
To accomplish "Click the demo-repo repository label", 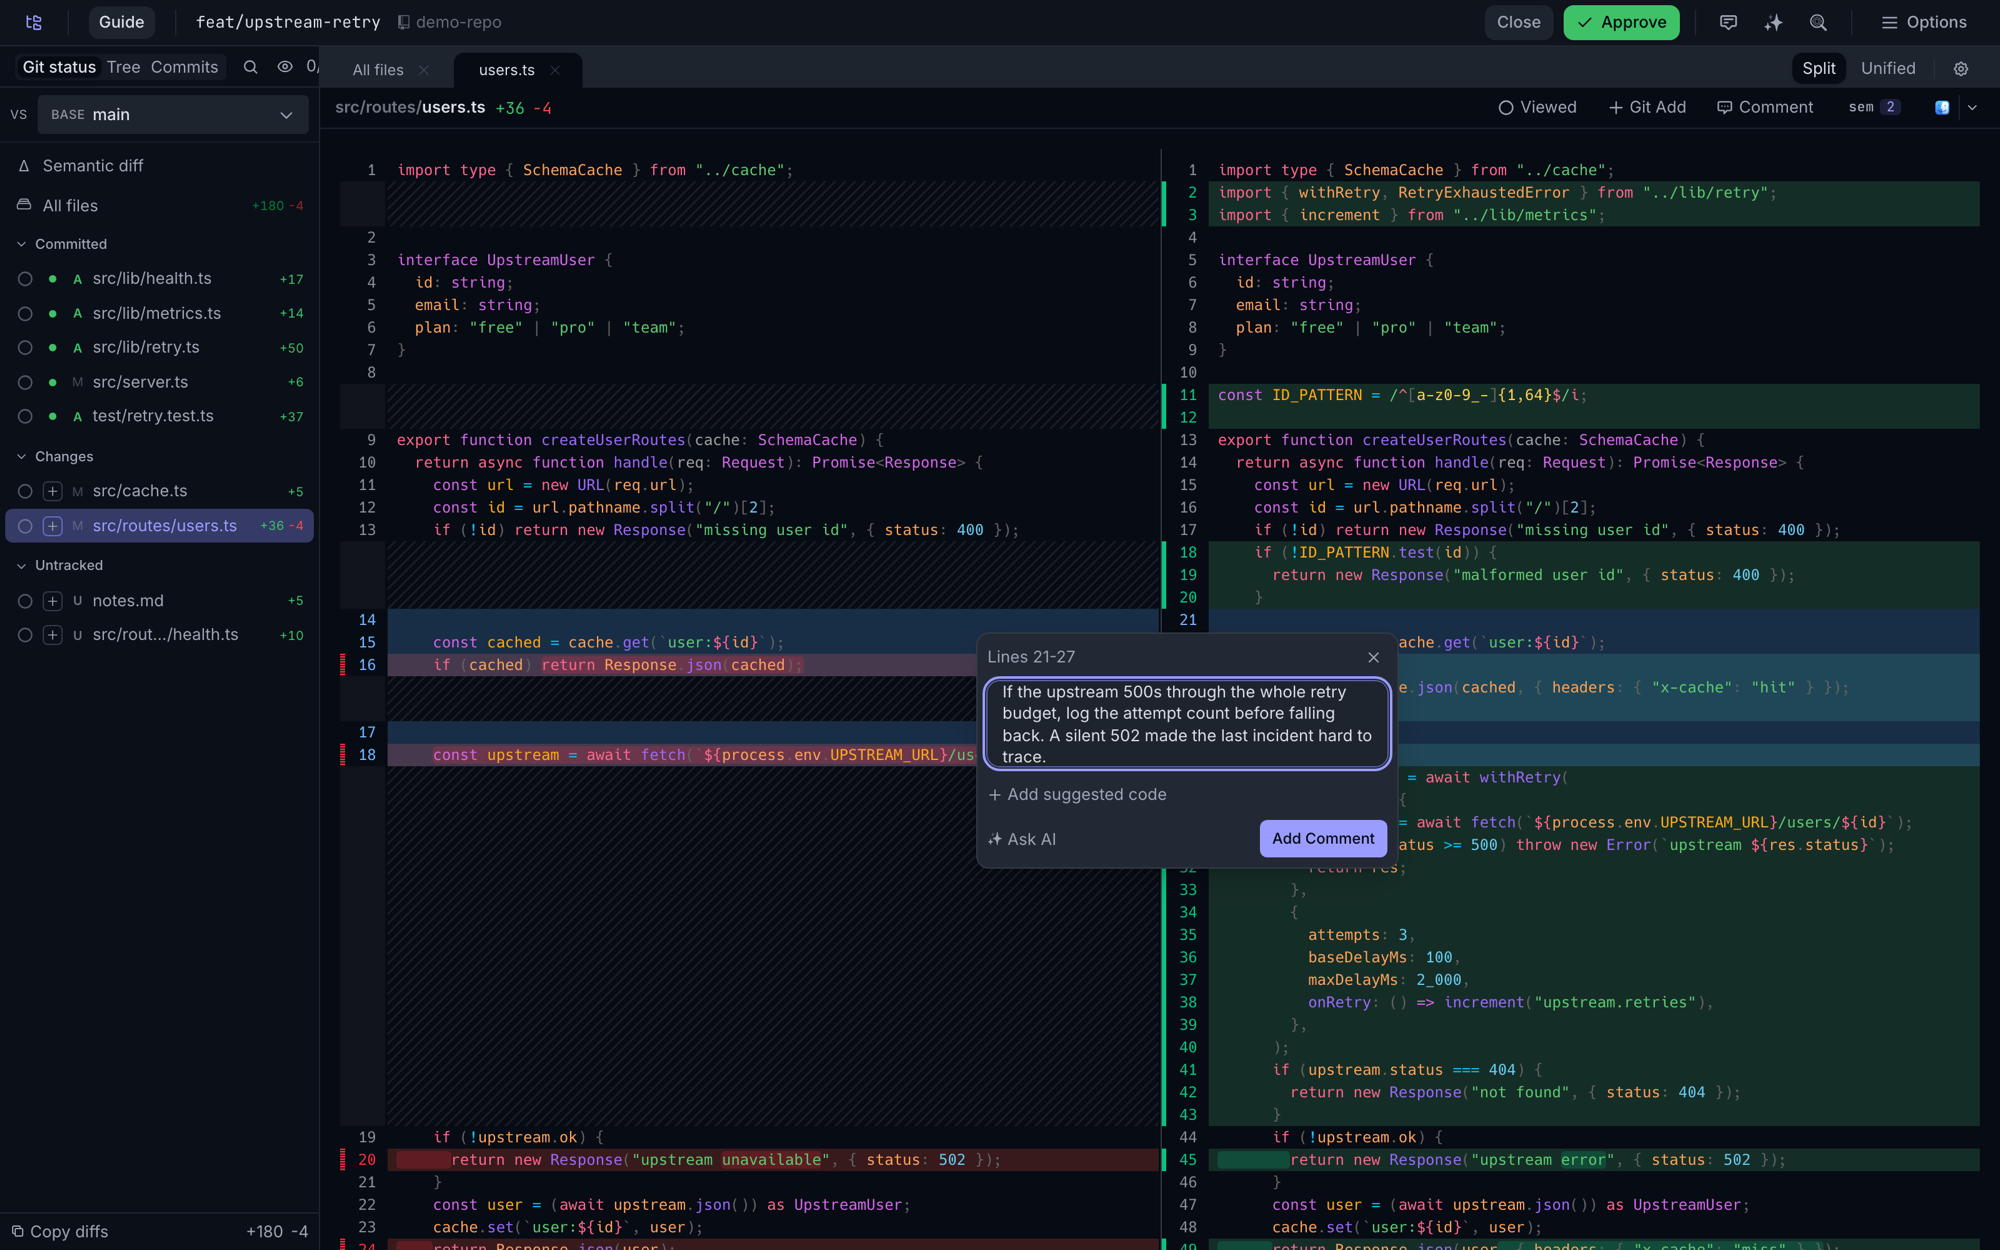I will (449, 22).
